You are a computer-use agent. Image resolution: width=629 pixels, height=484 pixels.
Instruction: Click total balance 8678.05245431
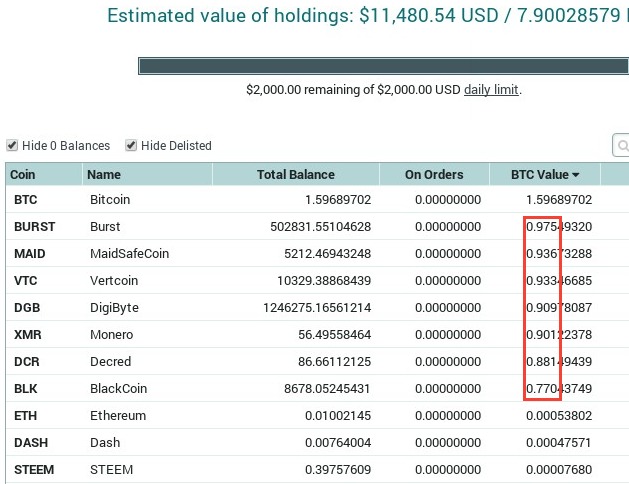pos(327,389)
